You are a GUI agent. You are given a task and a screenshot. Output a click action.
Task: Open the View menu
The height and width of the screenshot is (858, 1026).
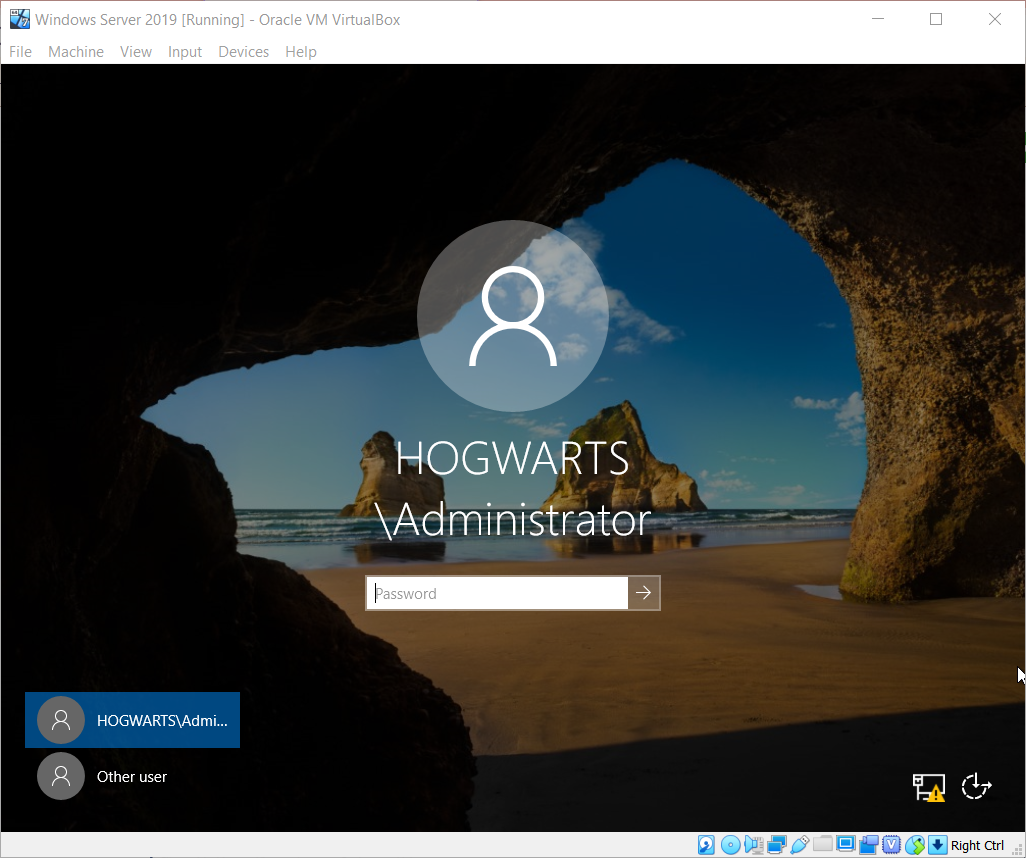pyautogui.click(x=135, y=52)
